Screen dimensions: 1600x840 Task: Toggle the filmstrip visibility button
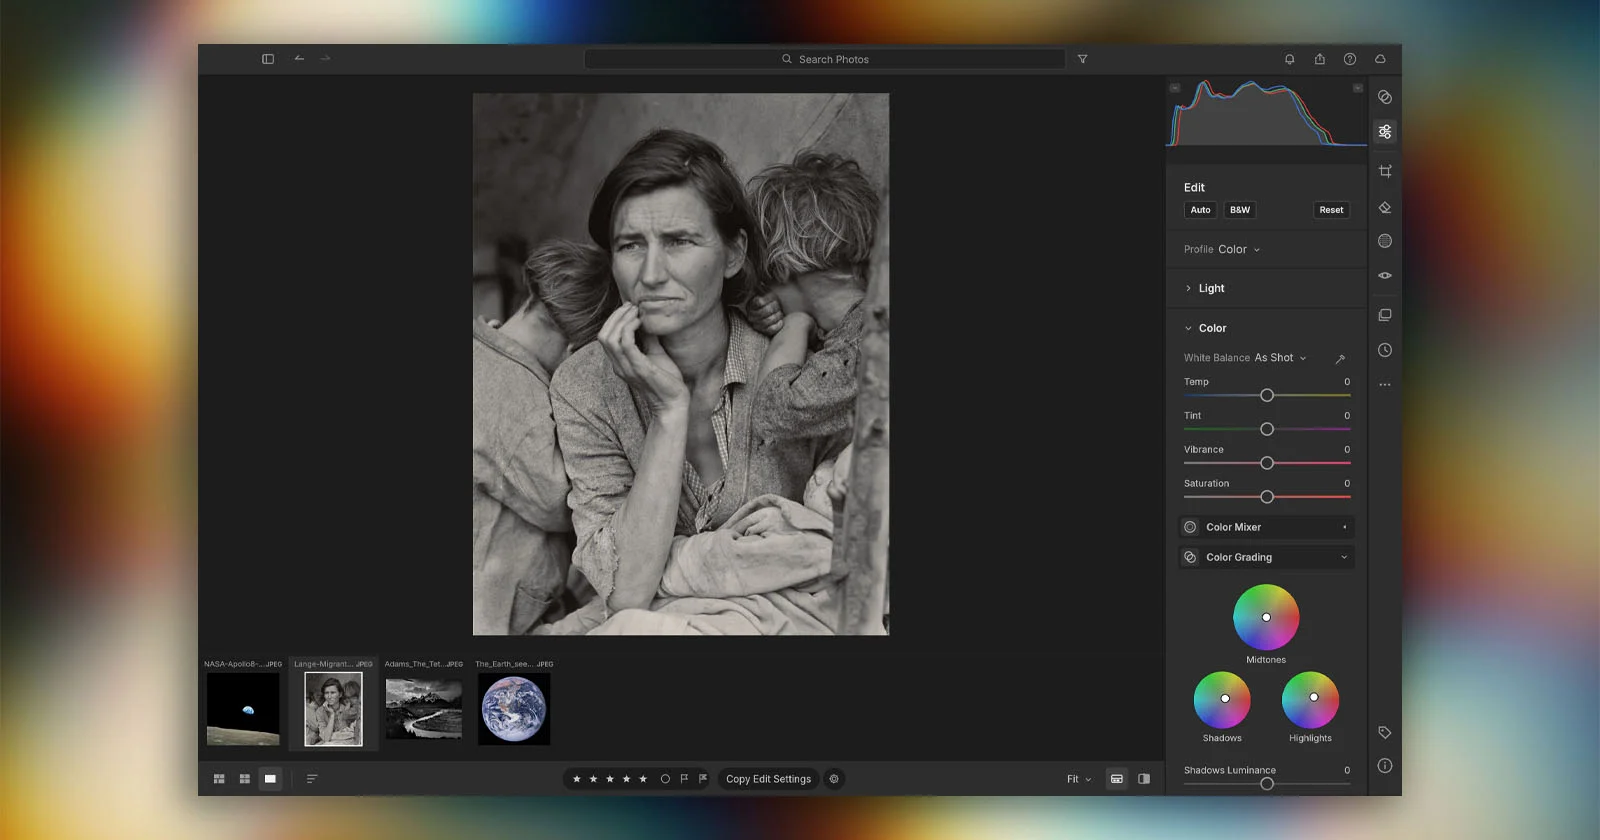point(1117,779)
